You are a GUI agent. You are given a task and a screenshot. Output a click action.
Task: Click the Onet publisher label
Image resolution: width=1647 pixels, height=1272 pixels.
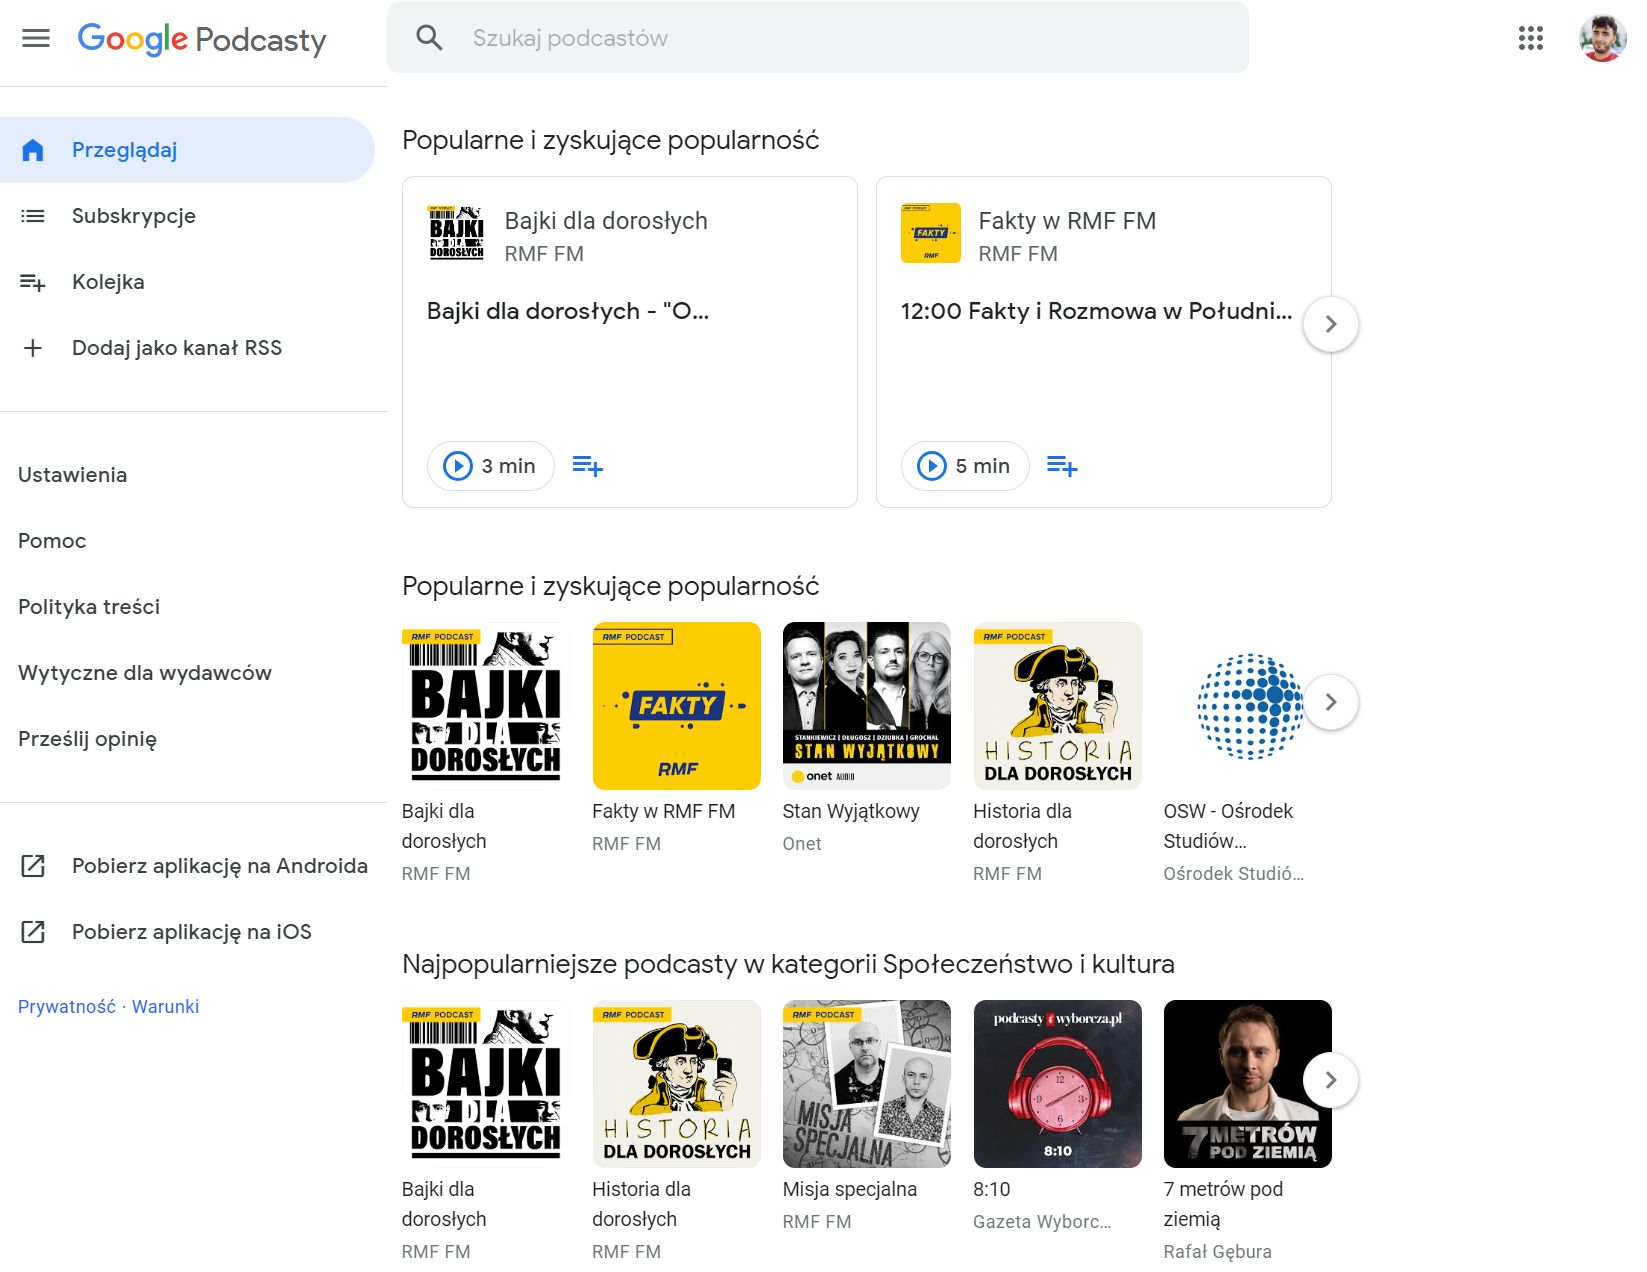coord(802,843)
